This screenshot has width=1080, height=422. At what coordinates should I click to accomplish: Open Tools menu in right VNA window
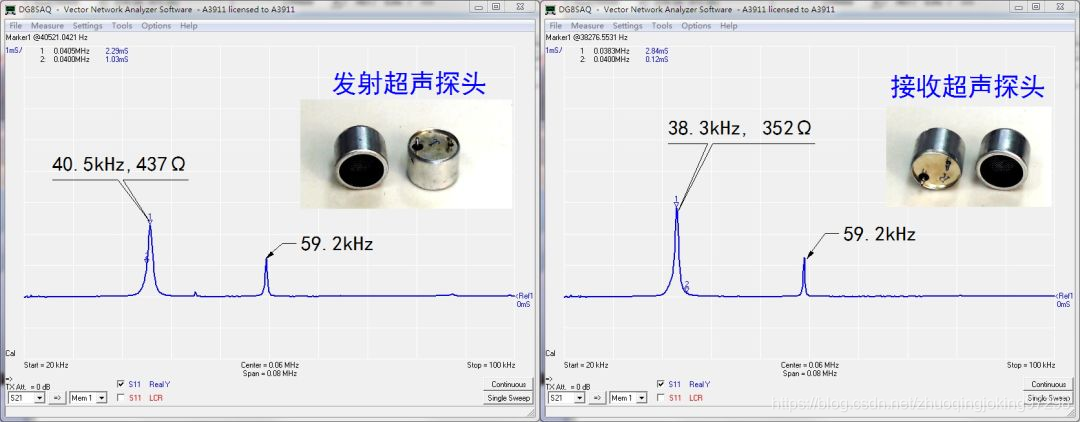(662, 25)
